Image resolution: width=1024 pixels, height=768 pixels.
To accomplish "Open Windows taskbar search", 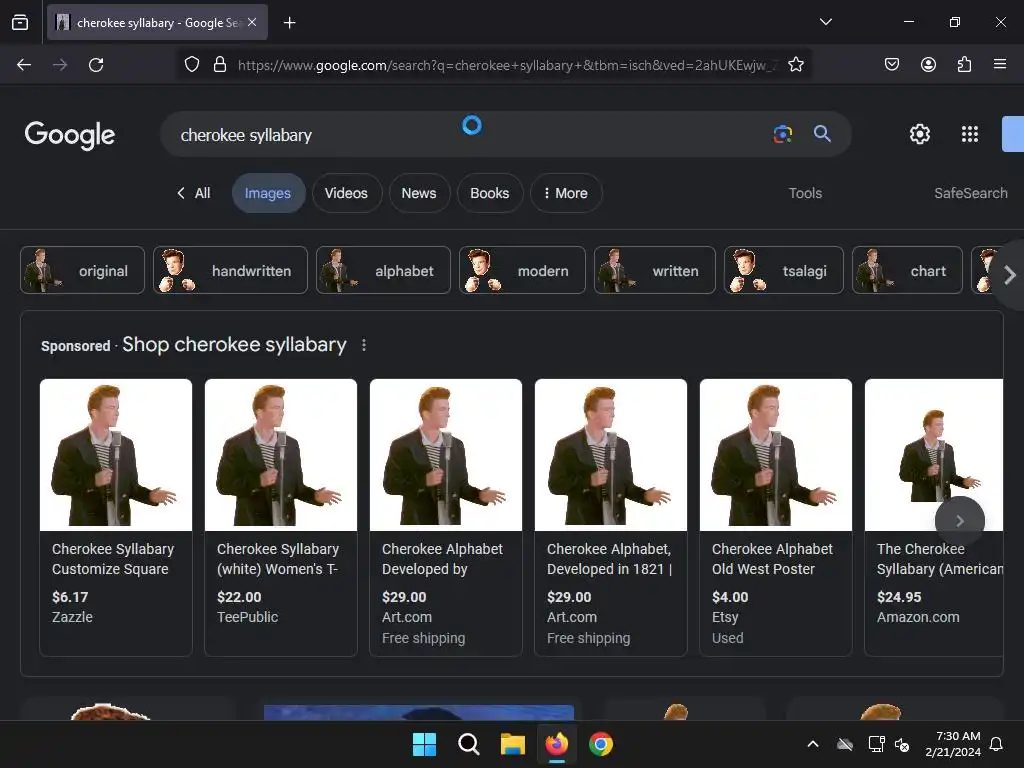I will tap(468, 744).
